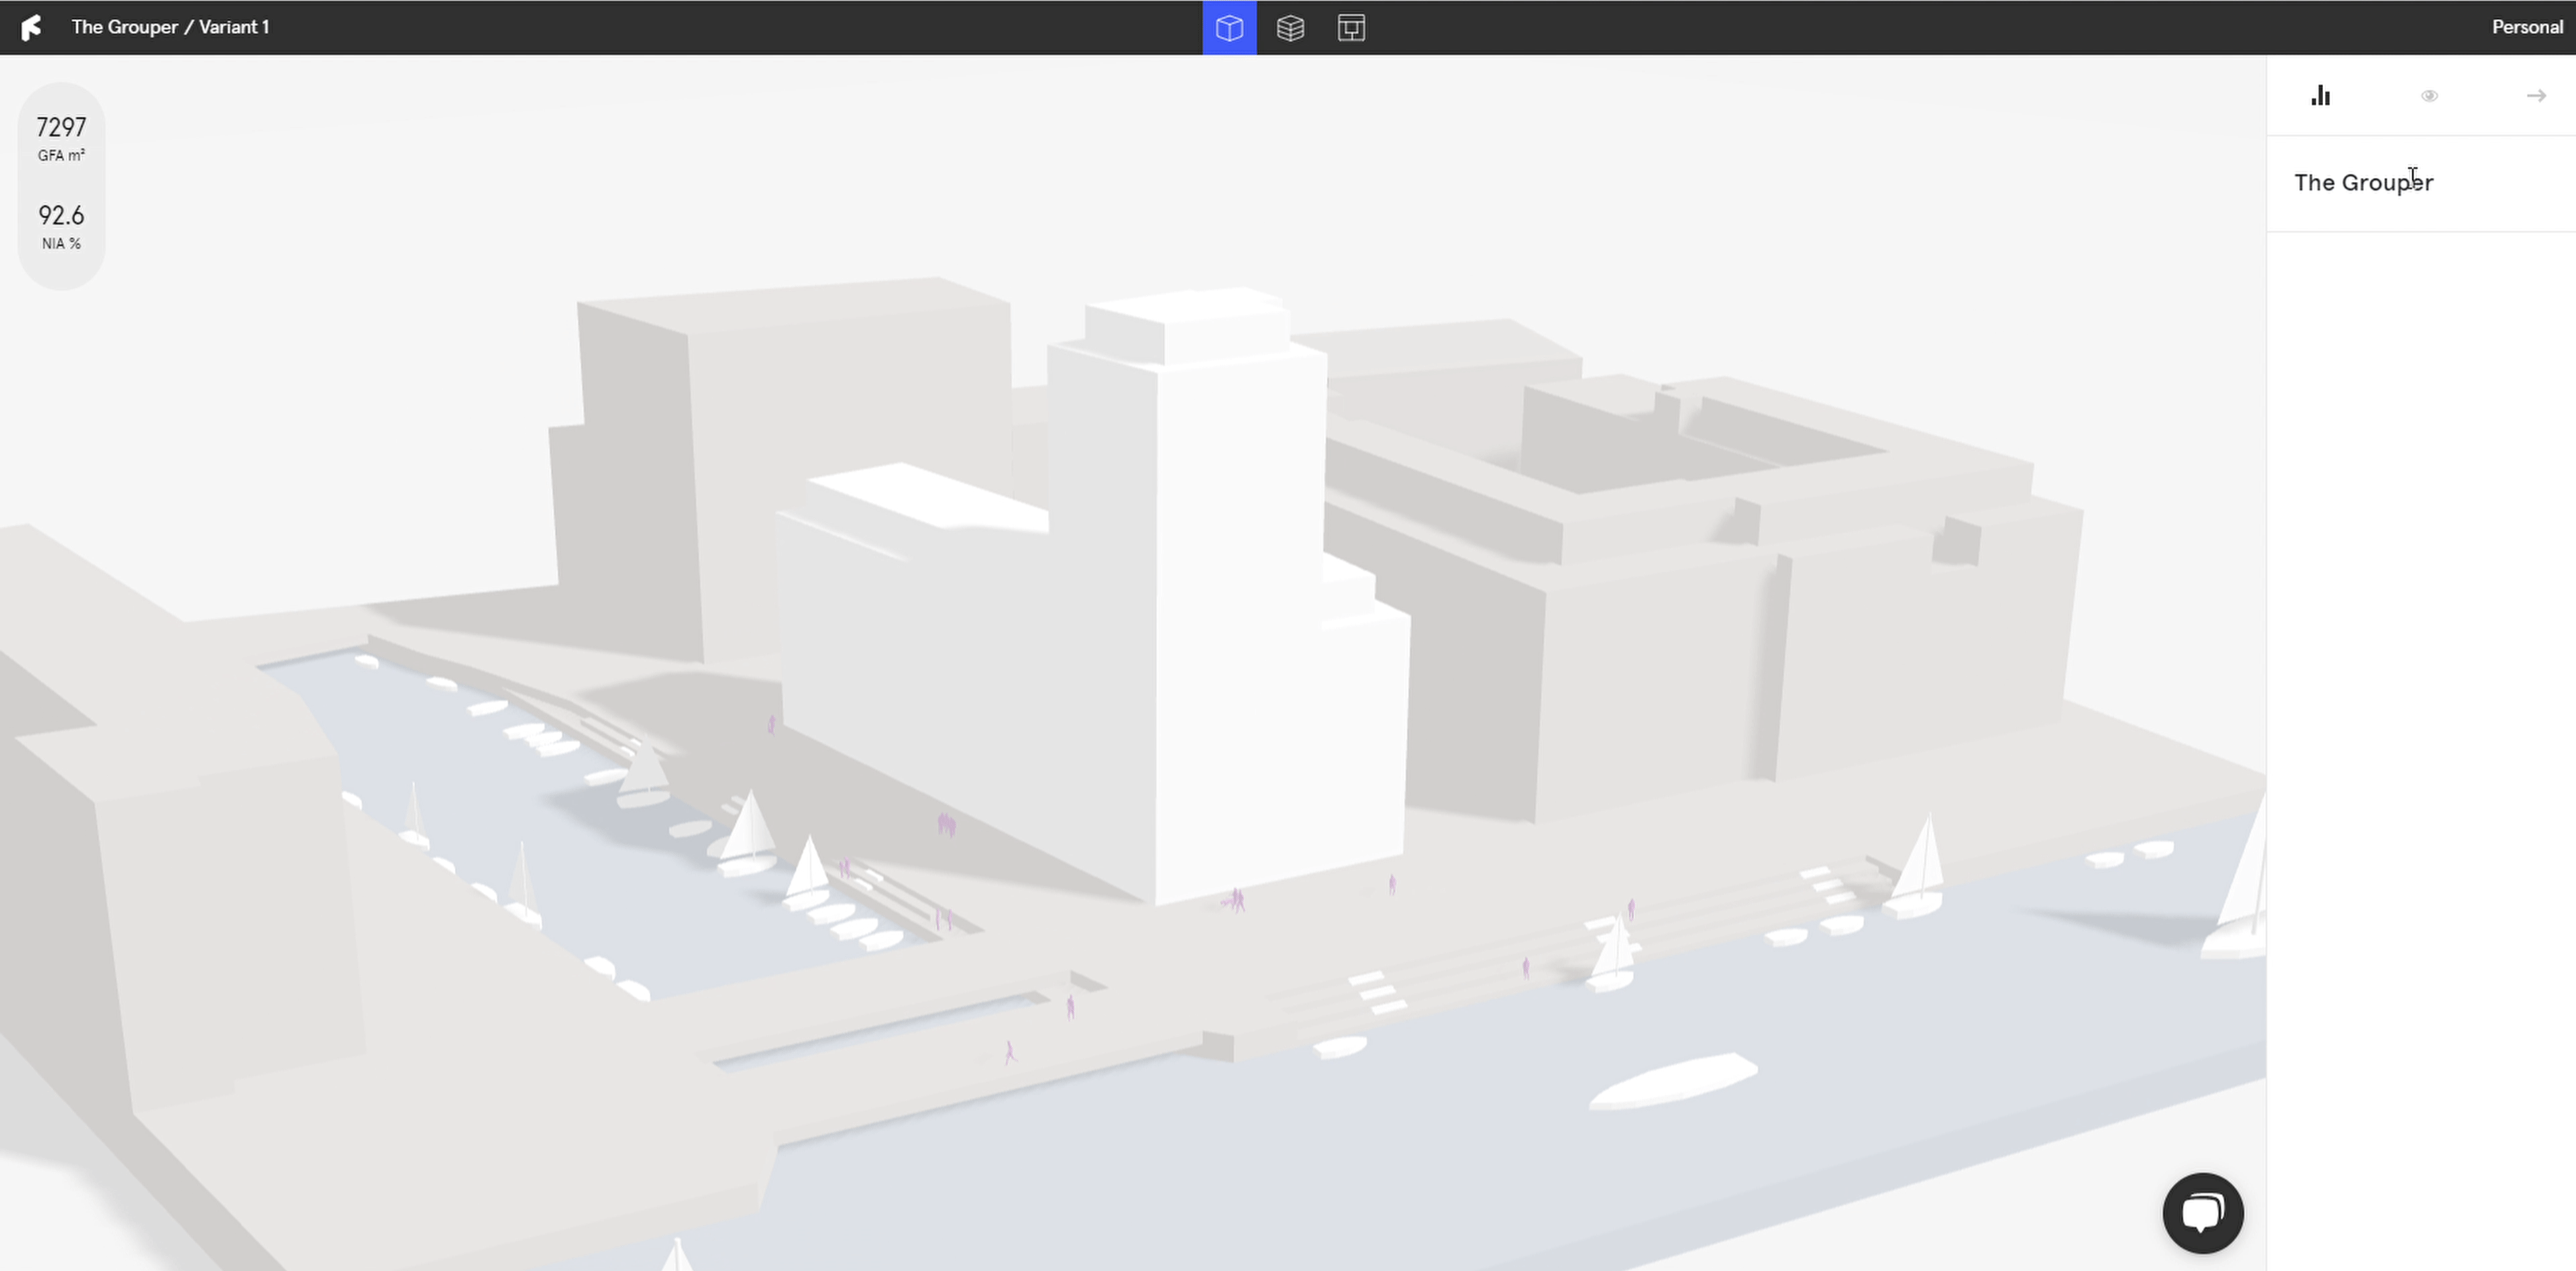Edit The Grouper title field
The height and width of the screenshot is (1271, 2576).
pos(2363,183)
